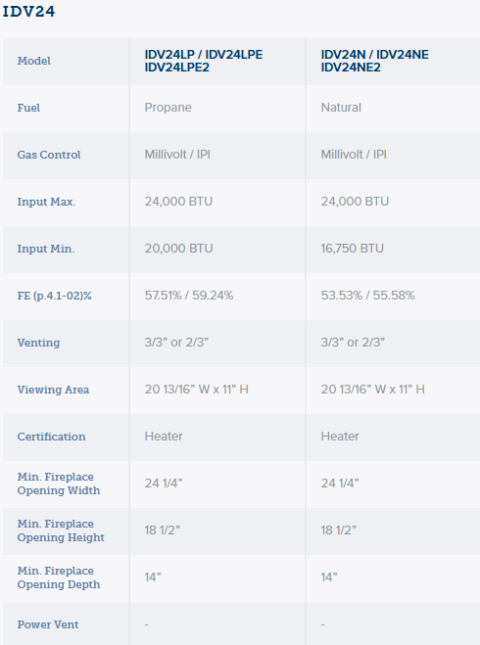Select the IDV24N / IDV24NE model header
This screenshot has height=645, width=480.
pos(375,61)
